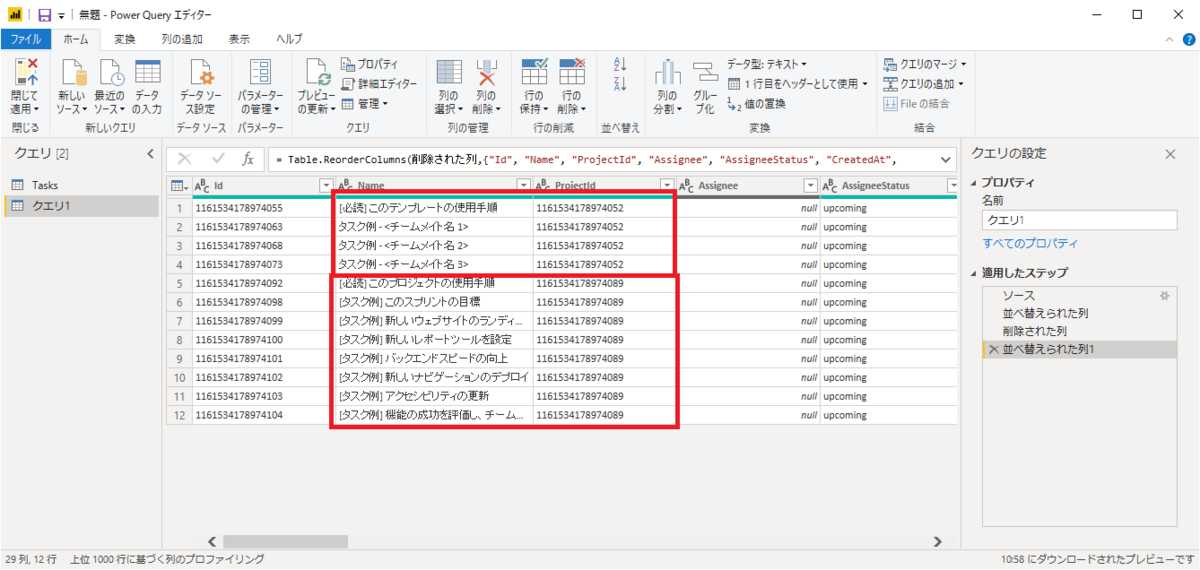Select the クエリ1 query

pos(81,206)
